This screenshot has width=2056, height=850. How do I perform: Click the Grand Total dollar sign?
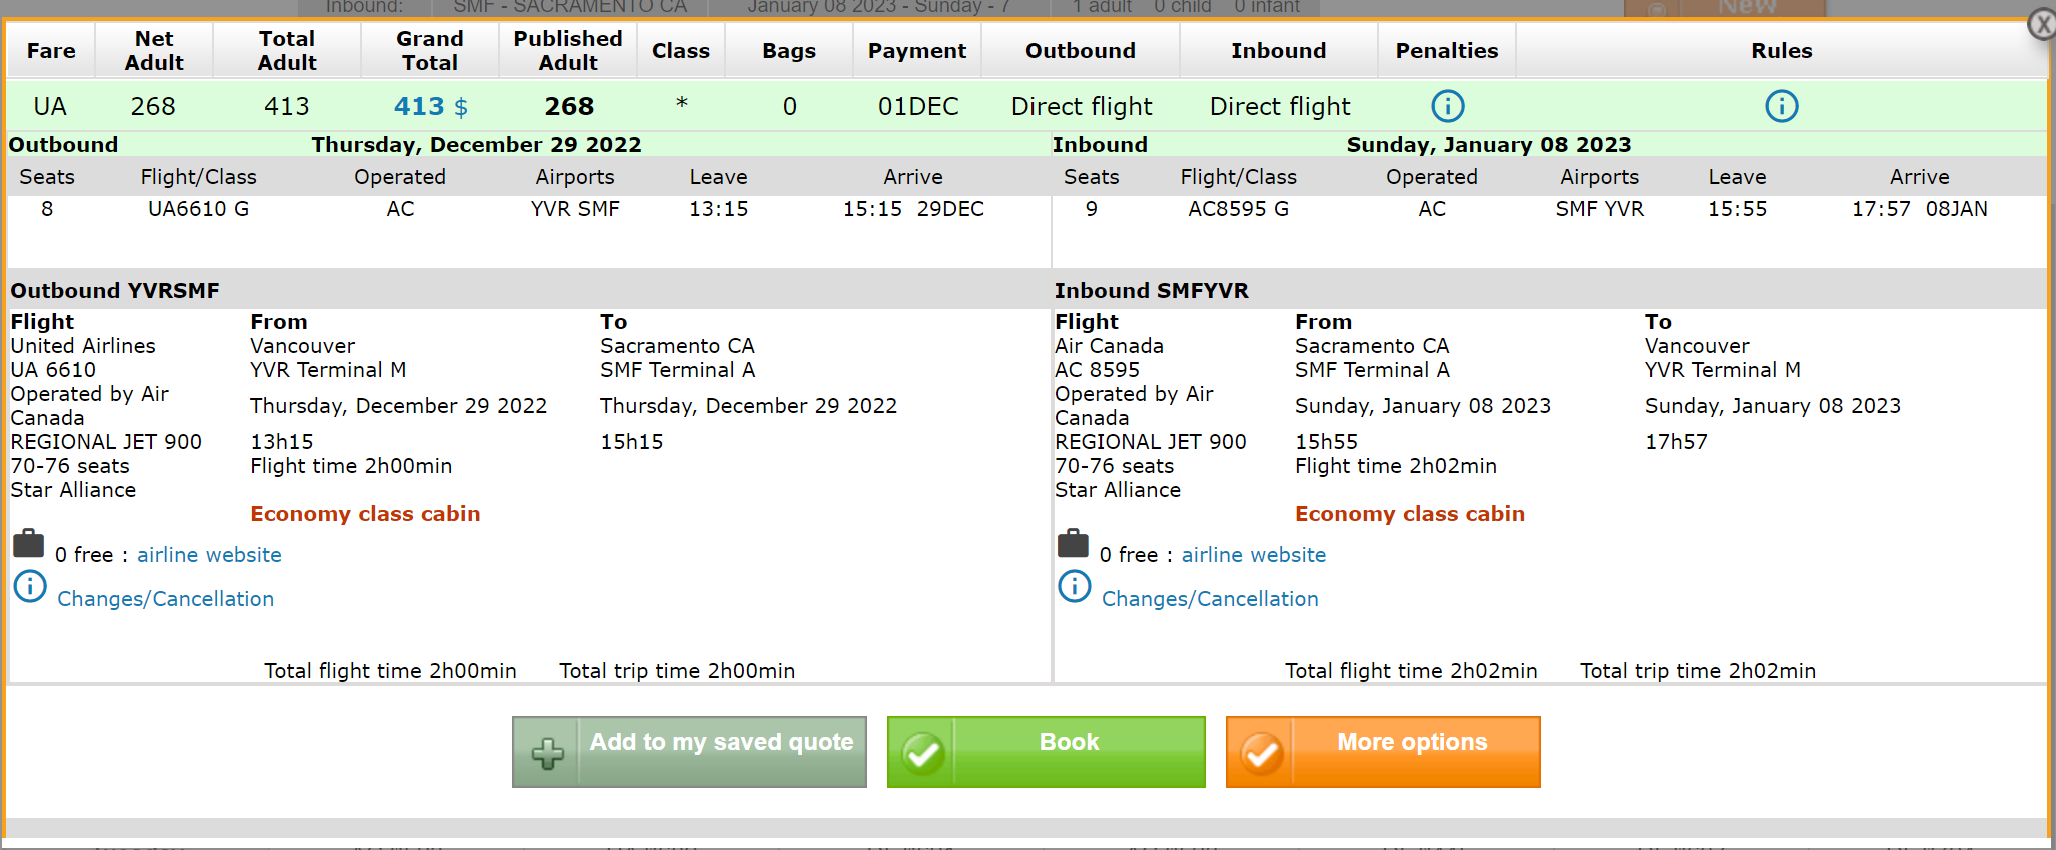[x=461, y=107]
